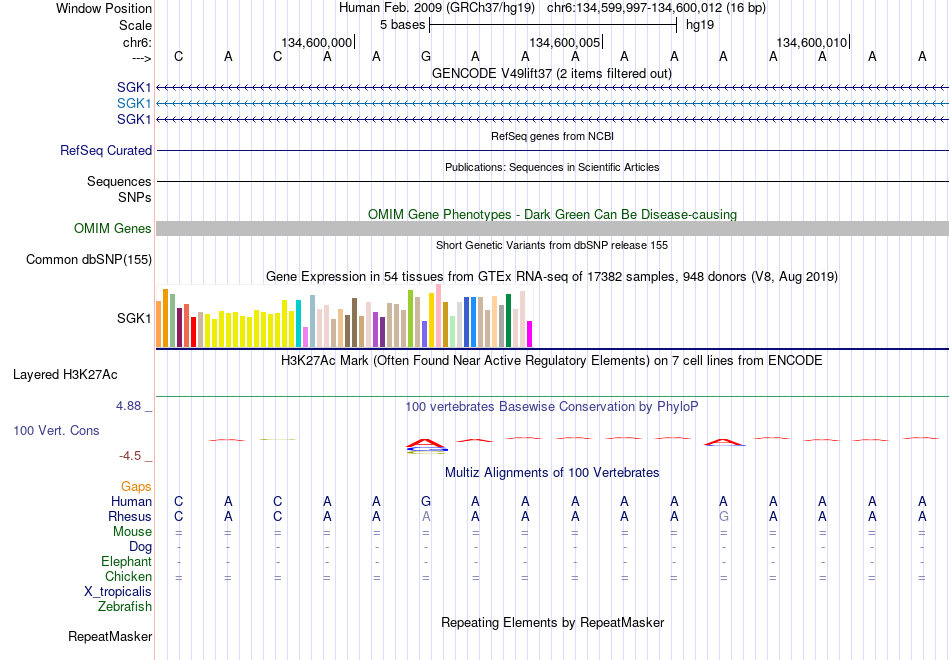
Task: Click the RepeatMasker track label
Action: point(110,636)
